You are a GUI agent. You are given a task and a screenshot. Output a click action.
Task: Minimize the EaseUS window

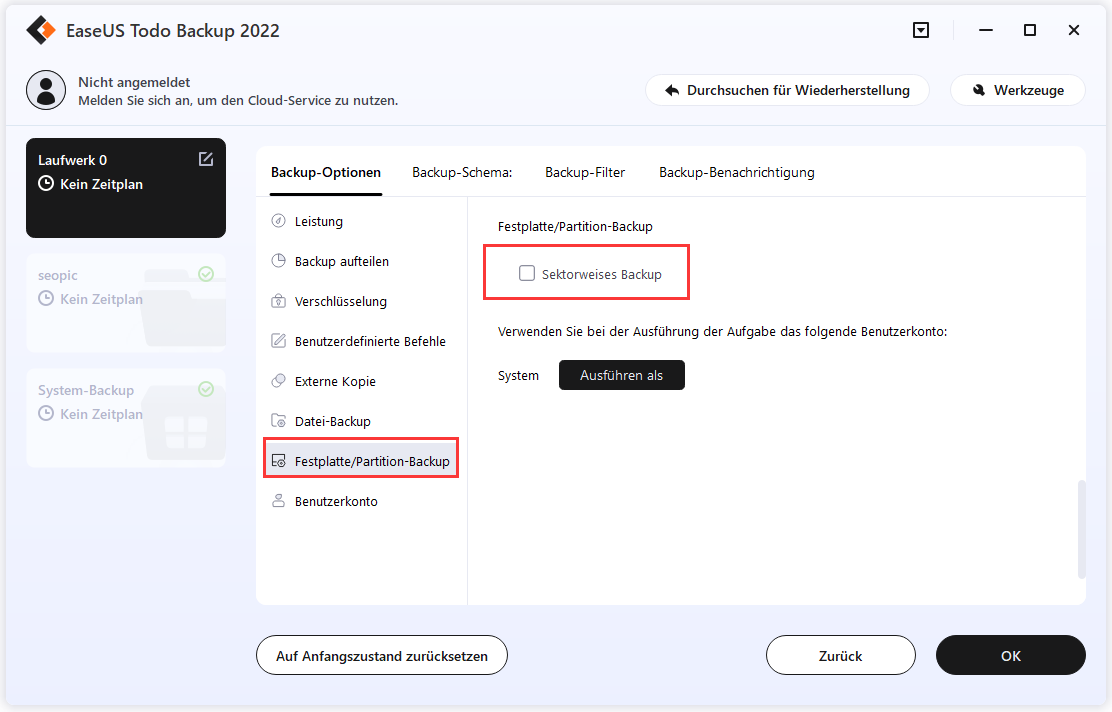pos(986,30)
